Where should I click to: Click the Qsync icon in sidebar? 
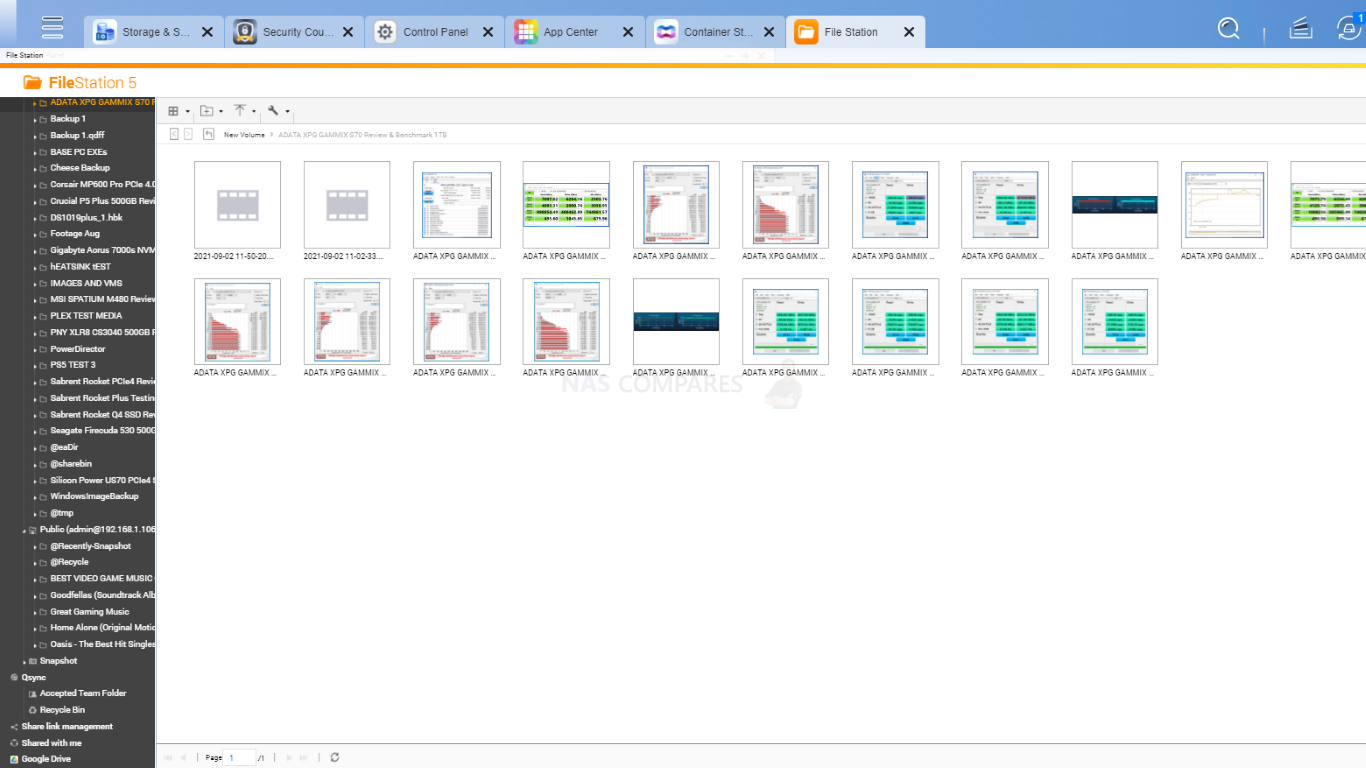tap(14, 677)
